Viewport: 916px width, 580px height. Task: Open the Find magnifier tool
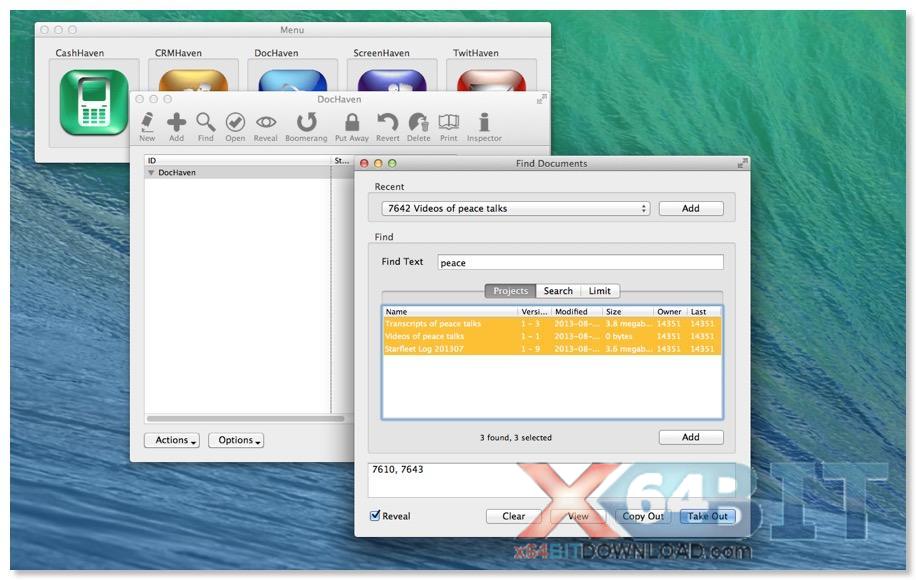click(x=206, y=127)
